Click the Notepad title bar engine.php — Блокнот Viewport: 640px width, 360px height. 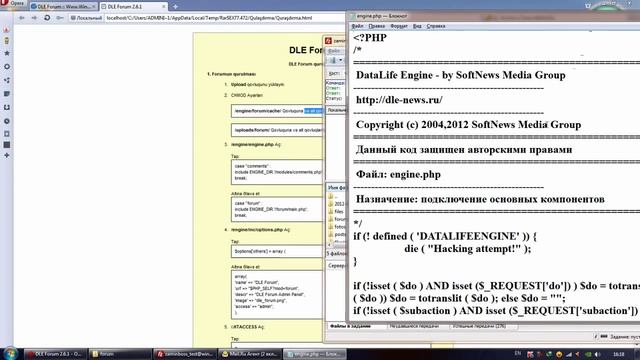(x=494, y=16)
